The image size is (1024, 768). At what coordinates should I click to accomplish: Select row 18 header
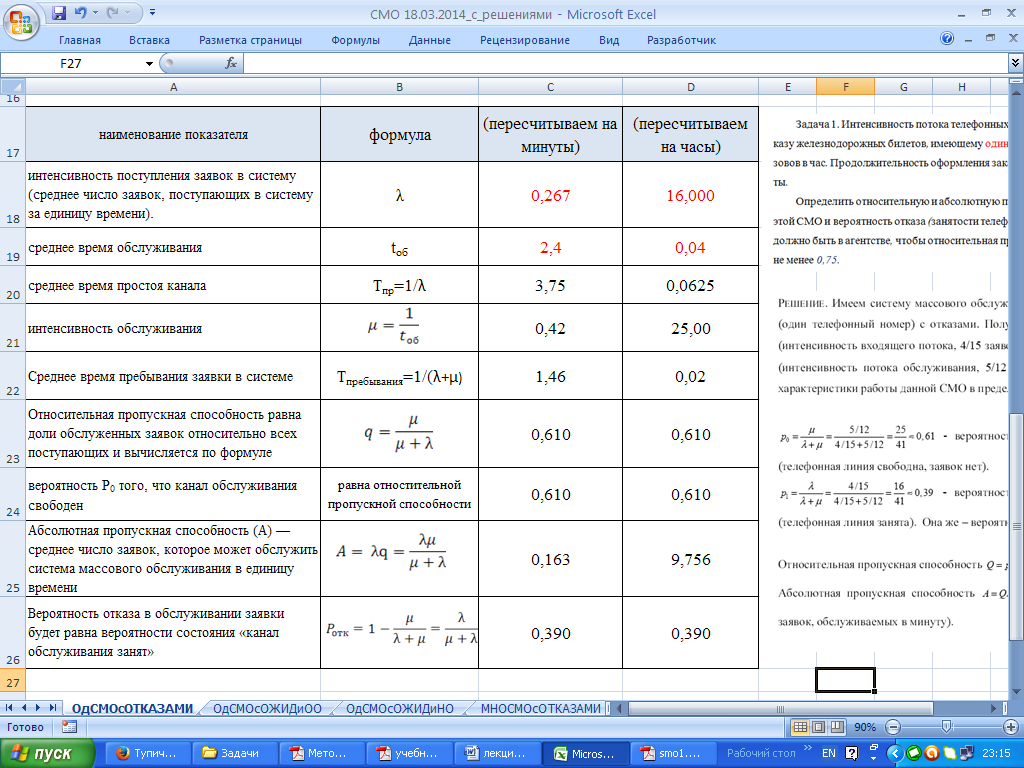[x=12, y=195]
